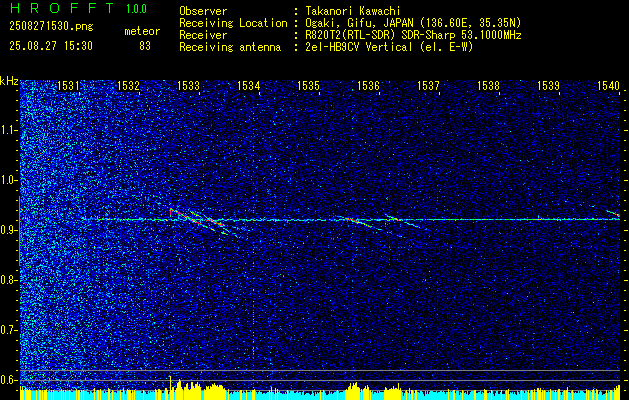629x400 pixels.
Task: Click the 0.7 kHz axis label
Action: [x=9, y=330]
